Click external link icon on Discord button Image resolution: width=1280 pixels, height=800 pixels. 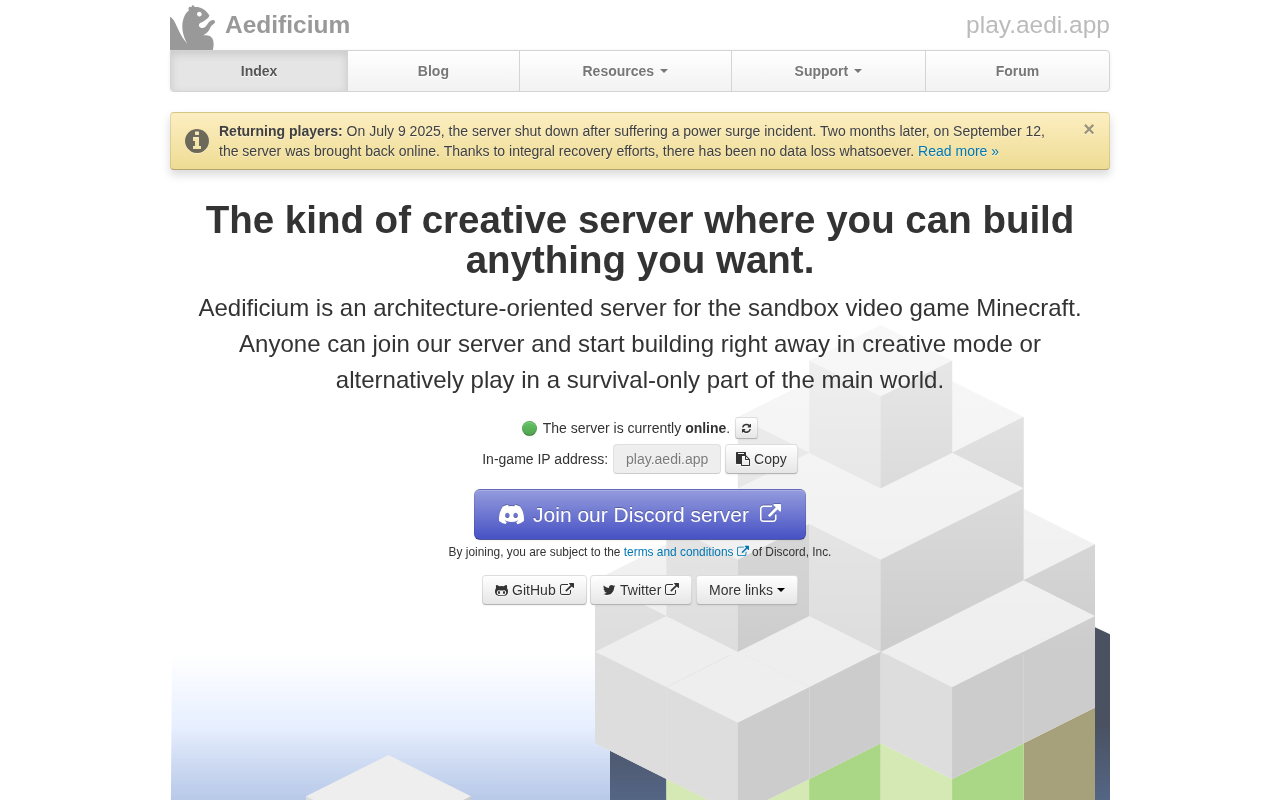pyautogui.click(x=770, y=514)
